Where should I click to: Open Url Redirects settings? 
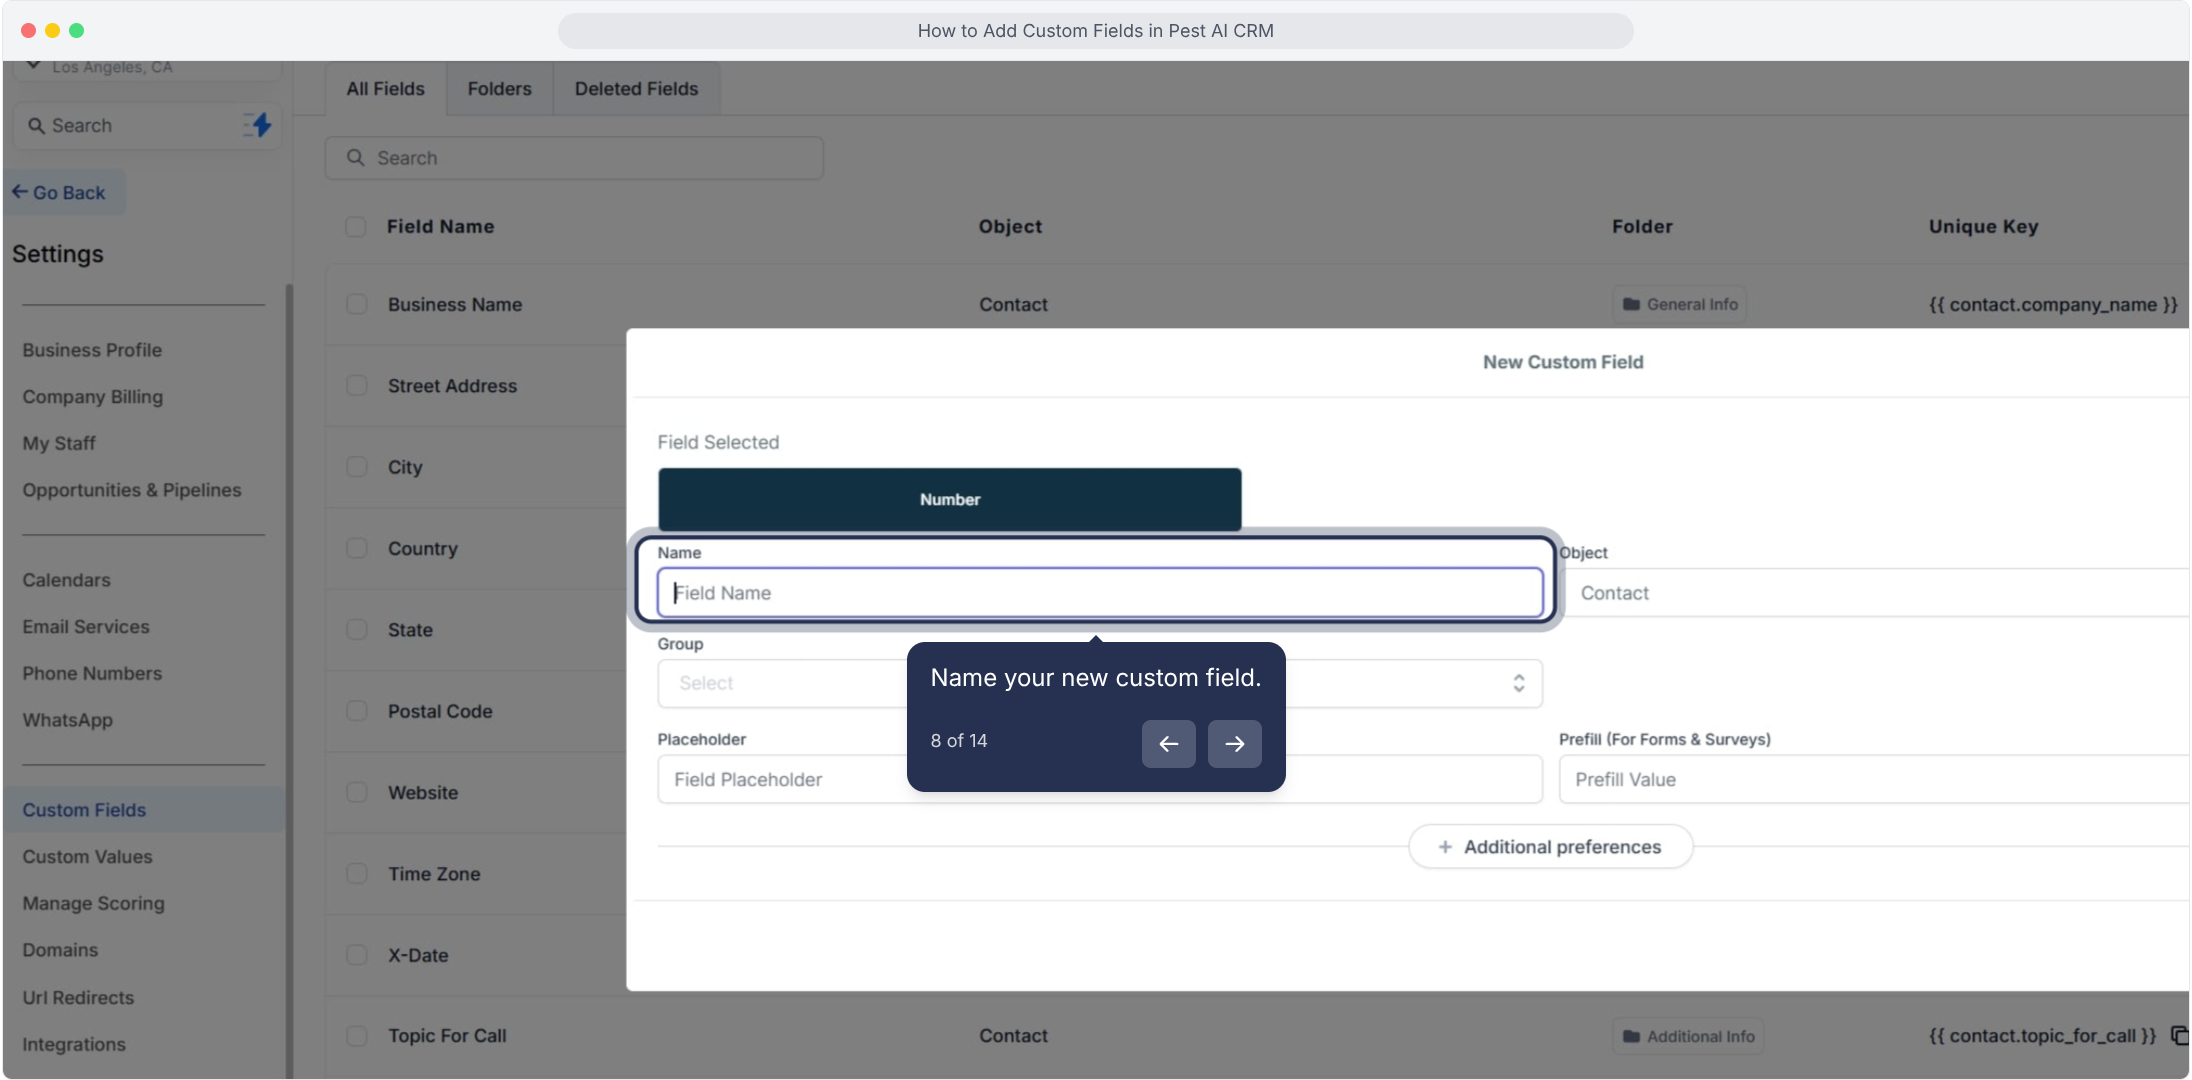78,997
